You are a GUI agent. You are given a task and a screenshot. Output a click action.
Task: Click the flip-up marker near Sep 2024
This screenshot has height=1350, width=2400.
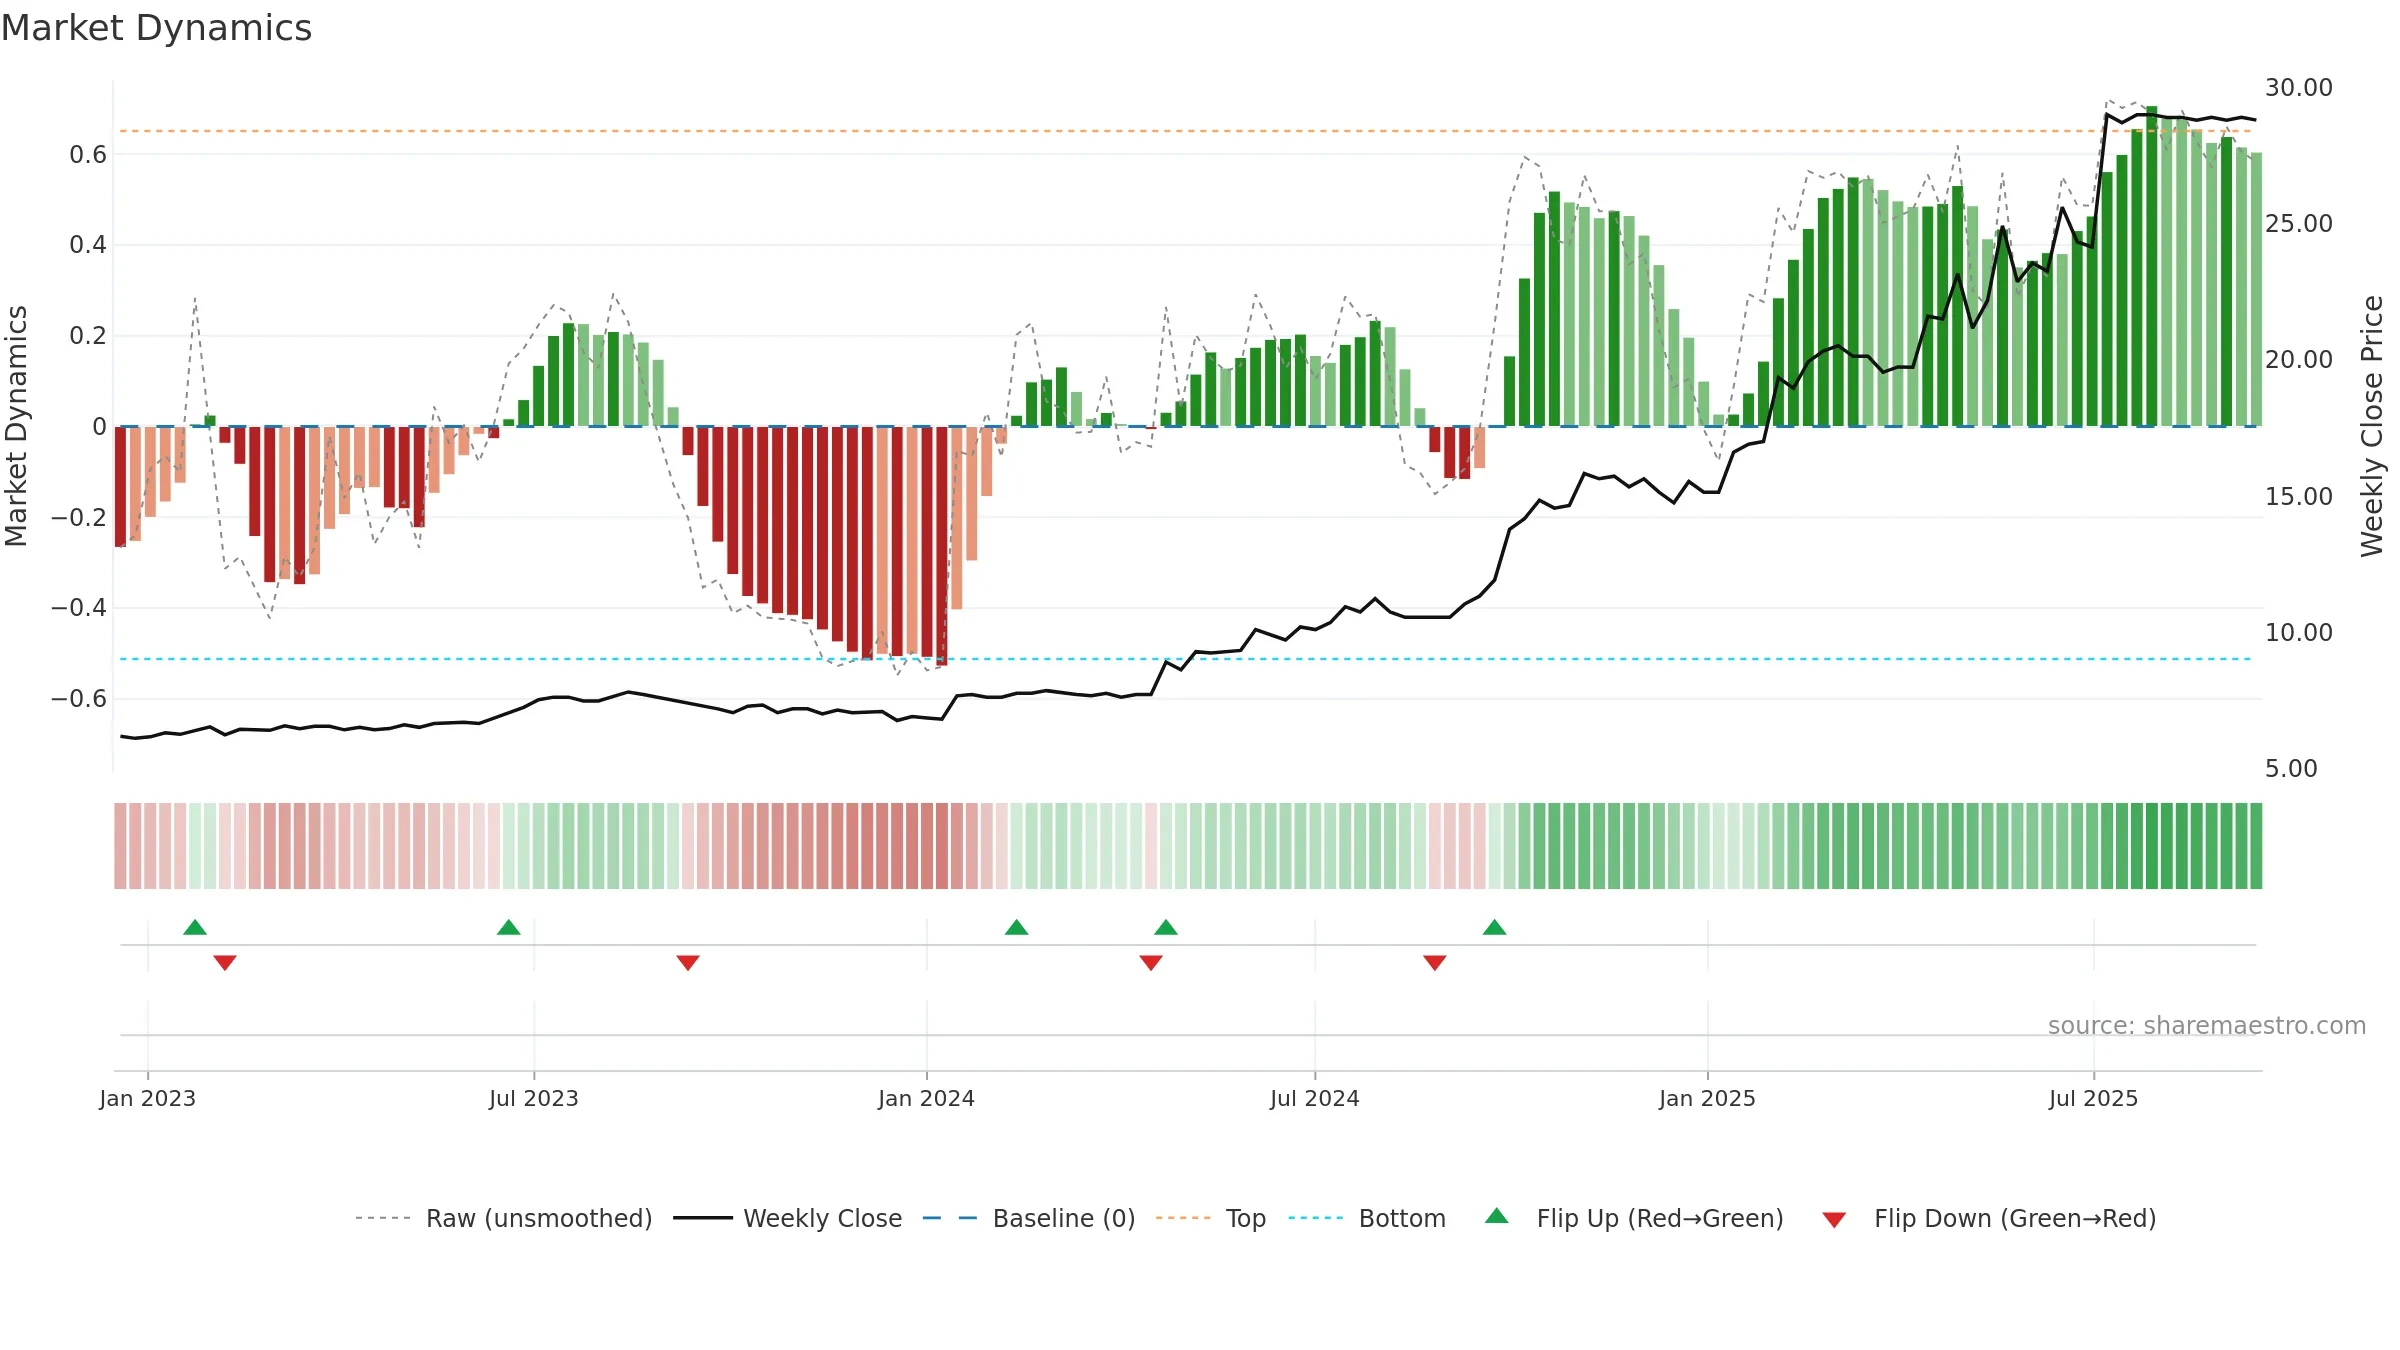point(1495,927)
